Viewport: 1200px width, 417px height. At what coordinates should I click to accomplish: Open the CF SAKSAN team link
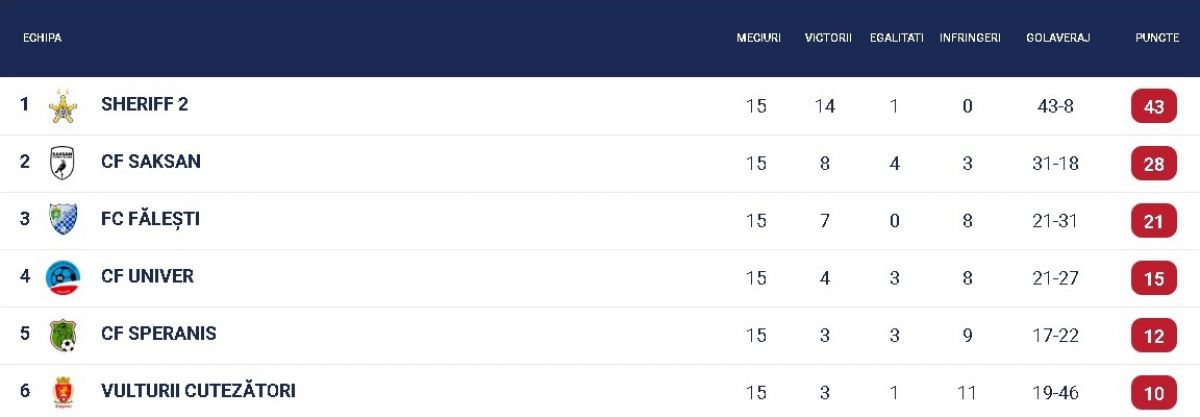pyautogui.click(x=151, y=161)
